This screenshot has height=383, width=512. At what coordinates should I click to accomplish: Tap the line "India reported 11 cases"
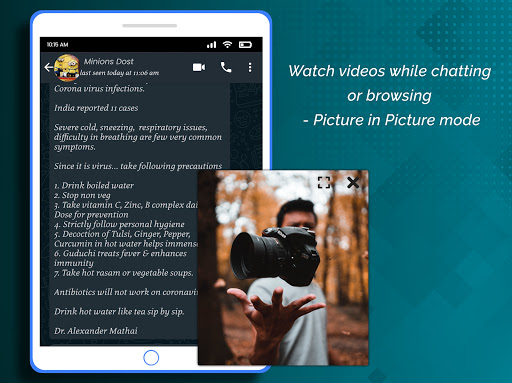coord(96,108)
